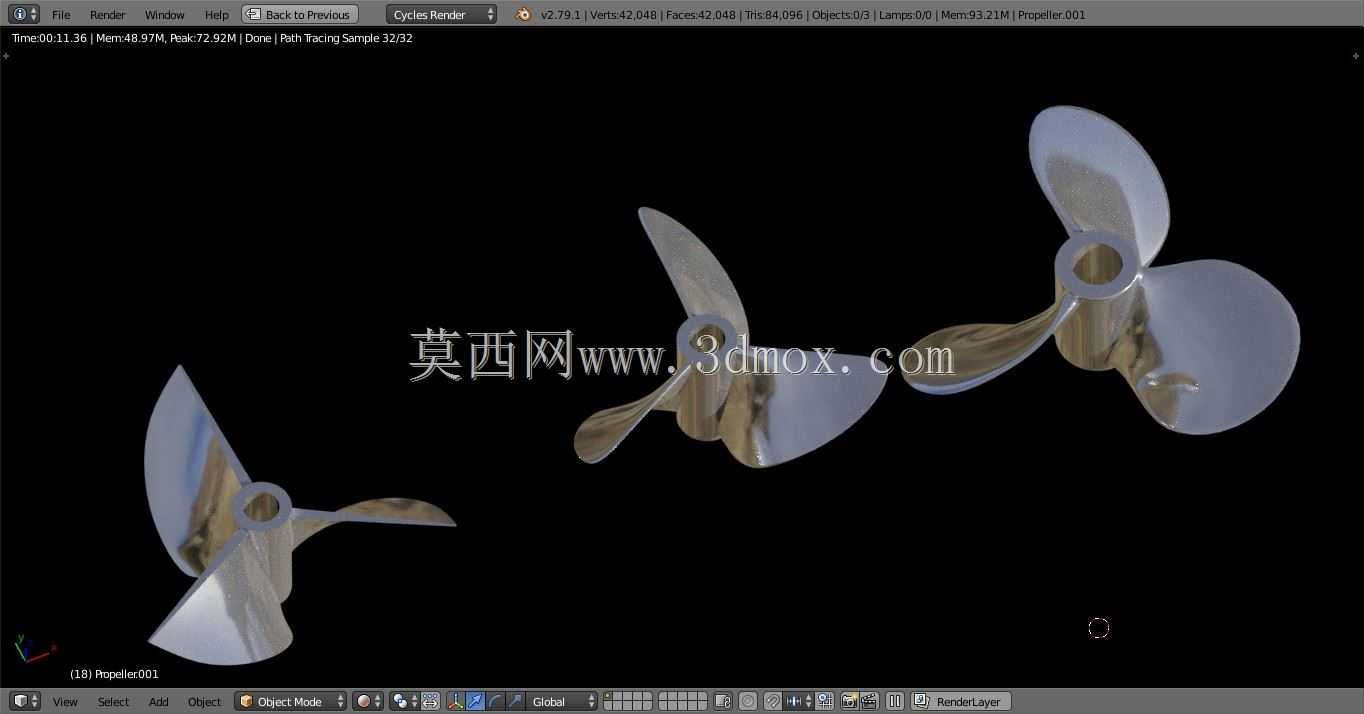Click the Path Tracing Sample 32/32 text
The width and height of the screenshot is (1364, 714).
[x=345, y=38]
